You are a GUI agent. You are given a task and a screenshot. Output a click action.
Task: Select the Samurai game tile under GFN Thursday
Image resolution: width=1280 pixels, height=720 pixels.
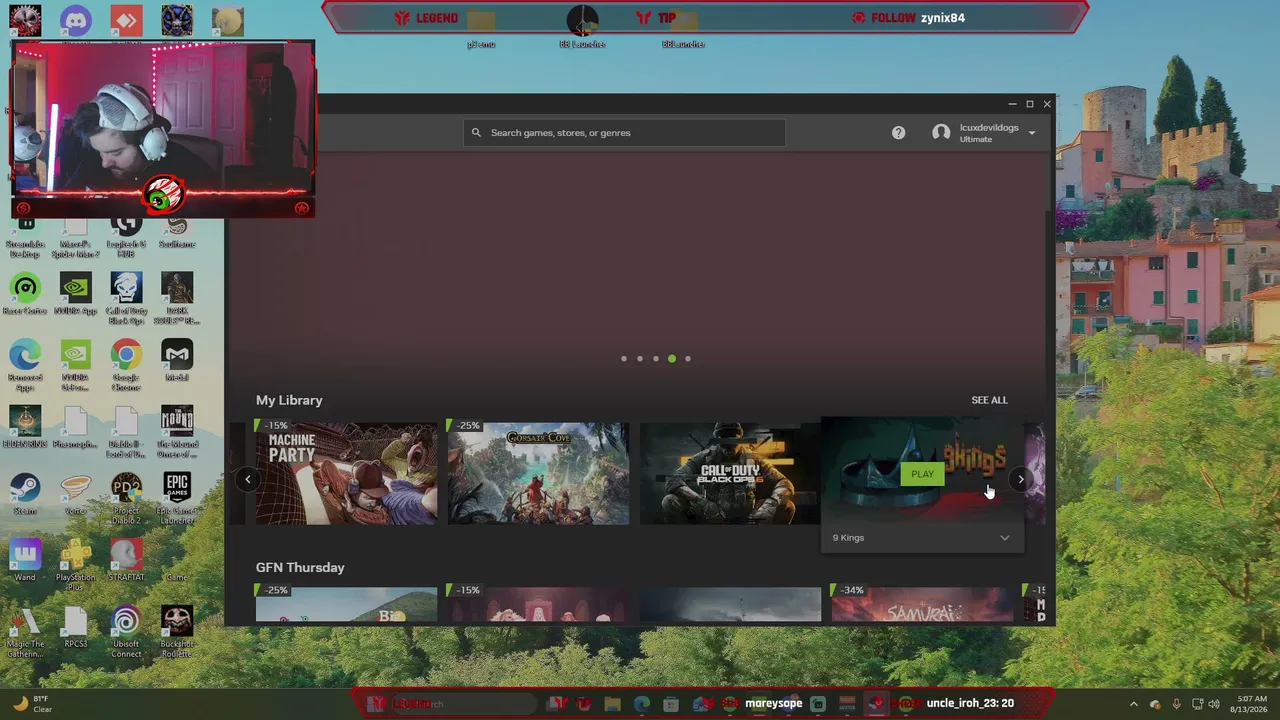[922, 604]
